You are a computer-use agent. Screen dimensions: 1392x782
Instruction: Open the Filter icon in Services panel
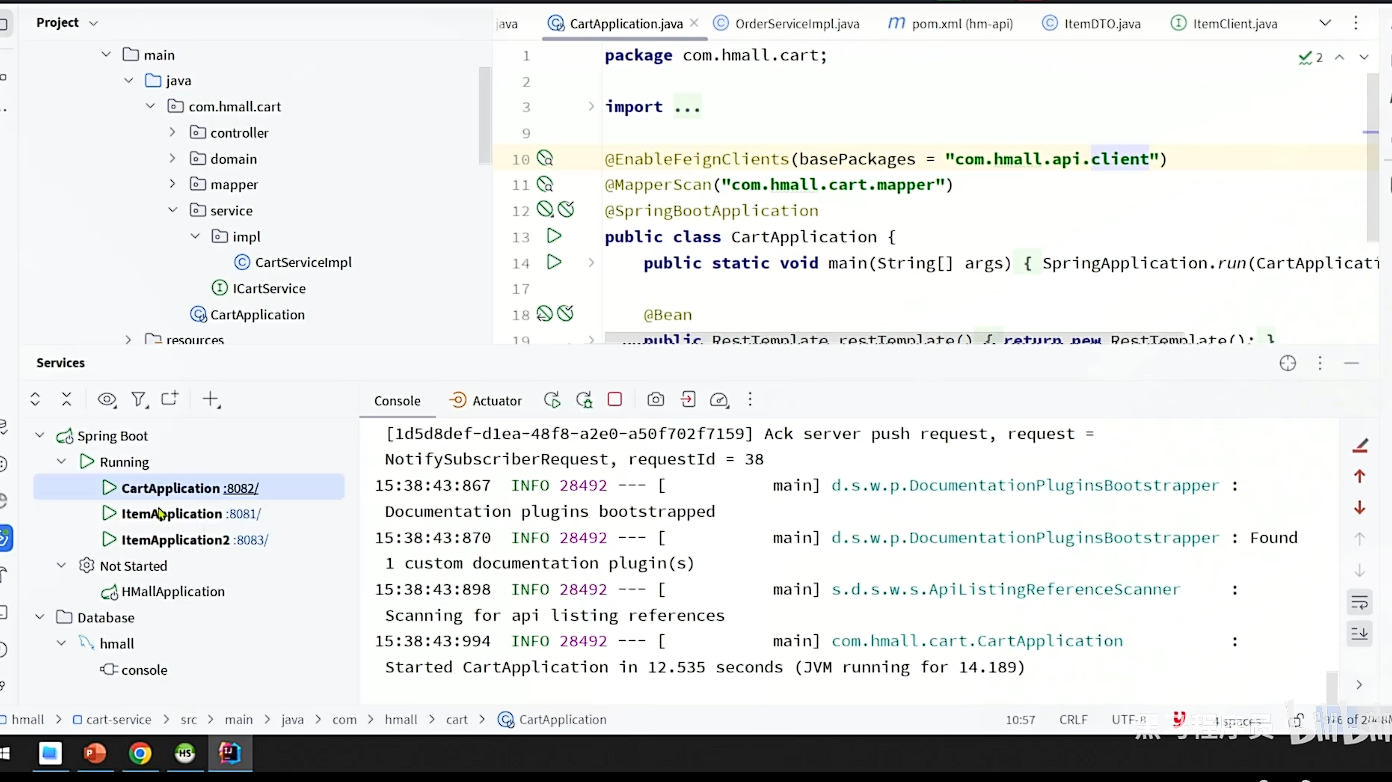tap(139, 400)
